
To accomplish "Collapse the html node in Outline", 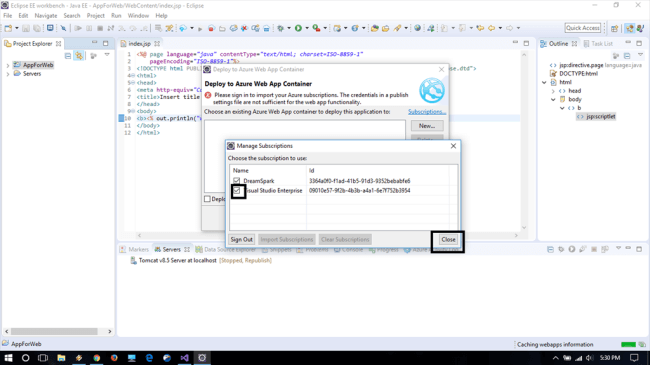I will pos(544,83).
